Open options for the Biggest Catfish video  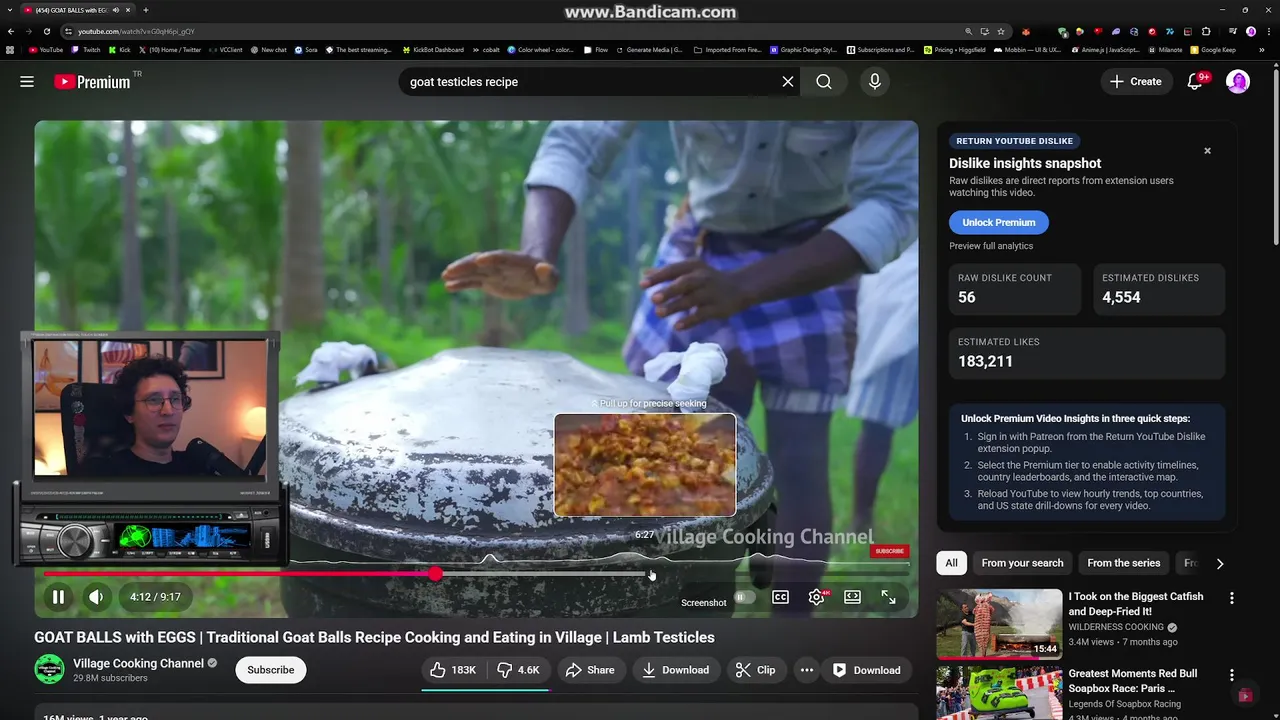click(1232, 598)
